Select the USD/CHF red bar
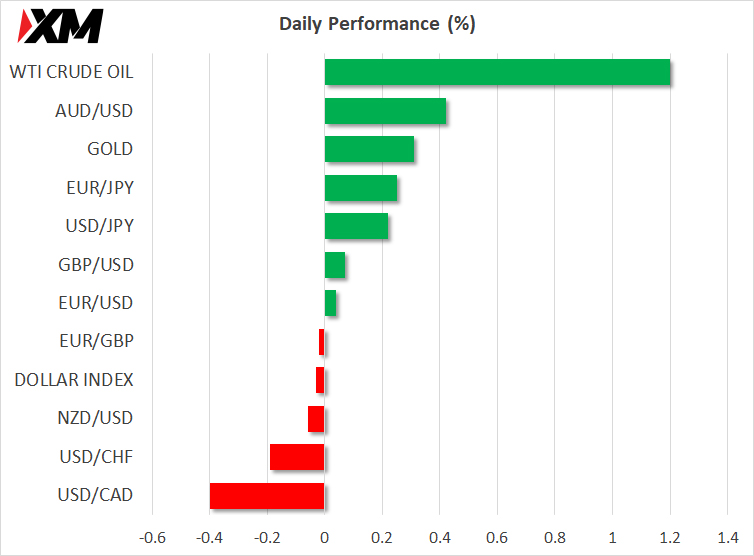754x556 pixels. point(297,457)
